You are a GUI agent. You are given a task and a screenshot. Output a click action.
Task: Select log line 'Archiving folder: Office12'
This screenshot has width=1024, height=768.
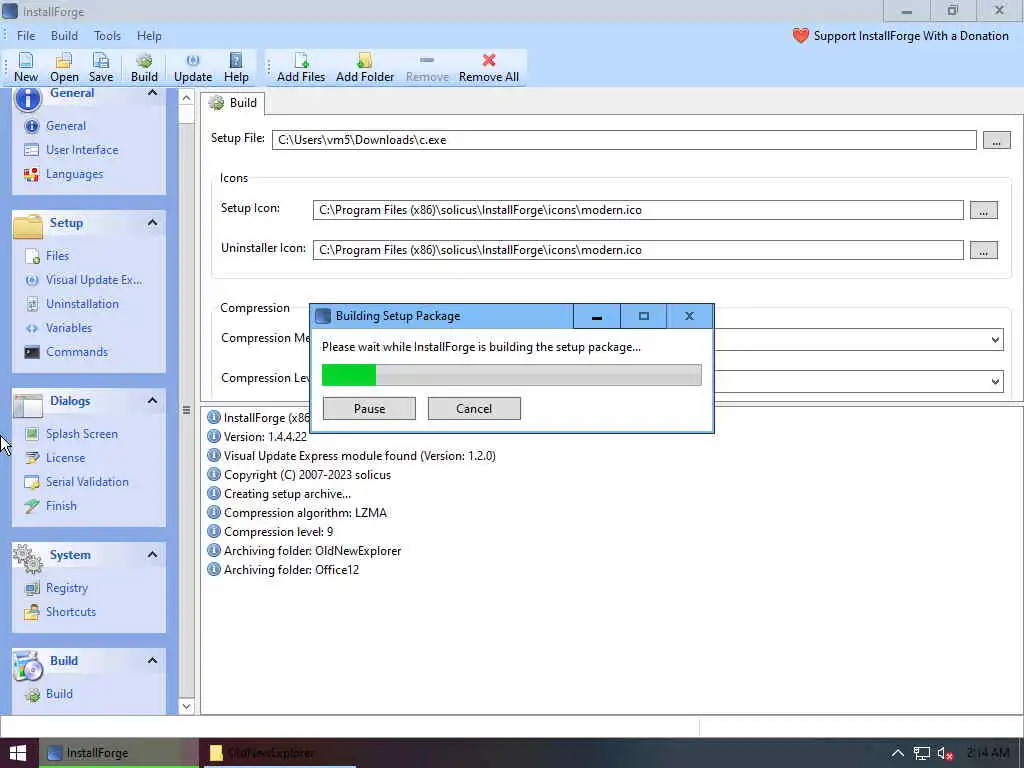pyautogui.click(x=283, y=570)
